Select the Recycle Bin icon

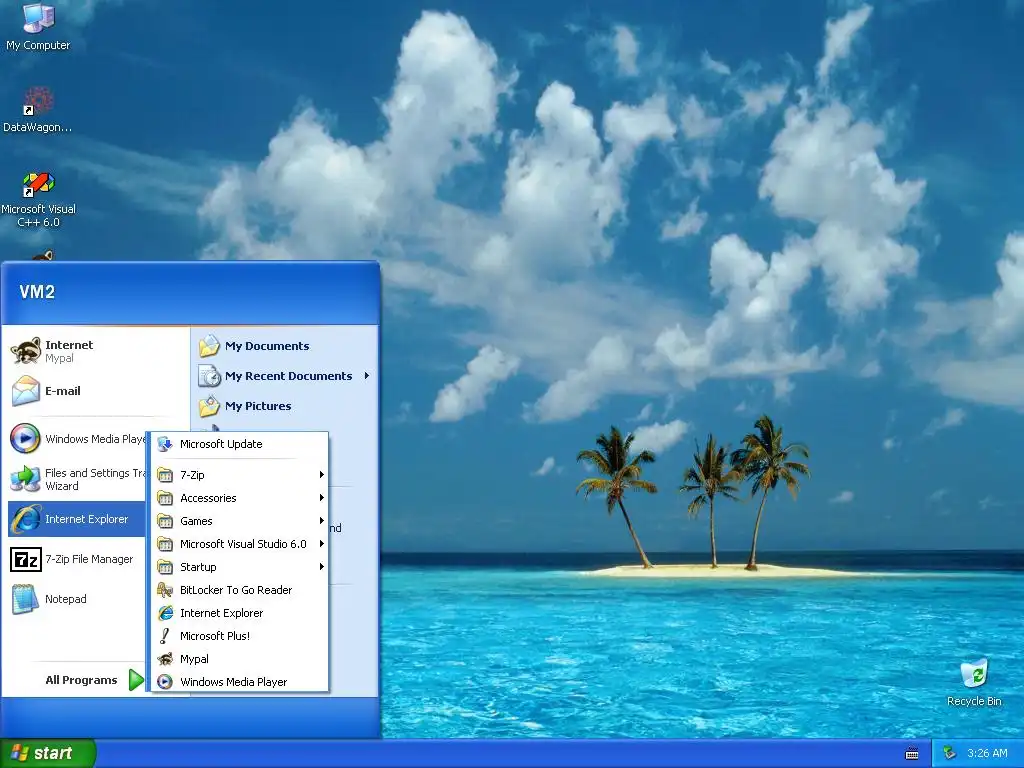[974, 682]
